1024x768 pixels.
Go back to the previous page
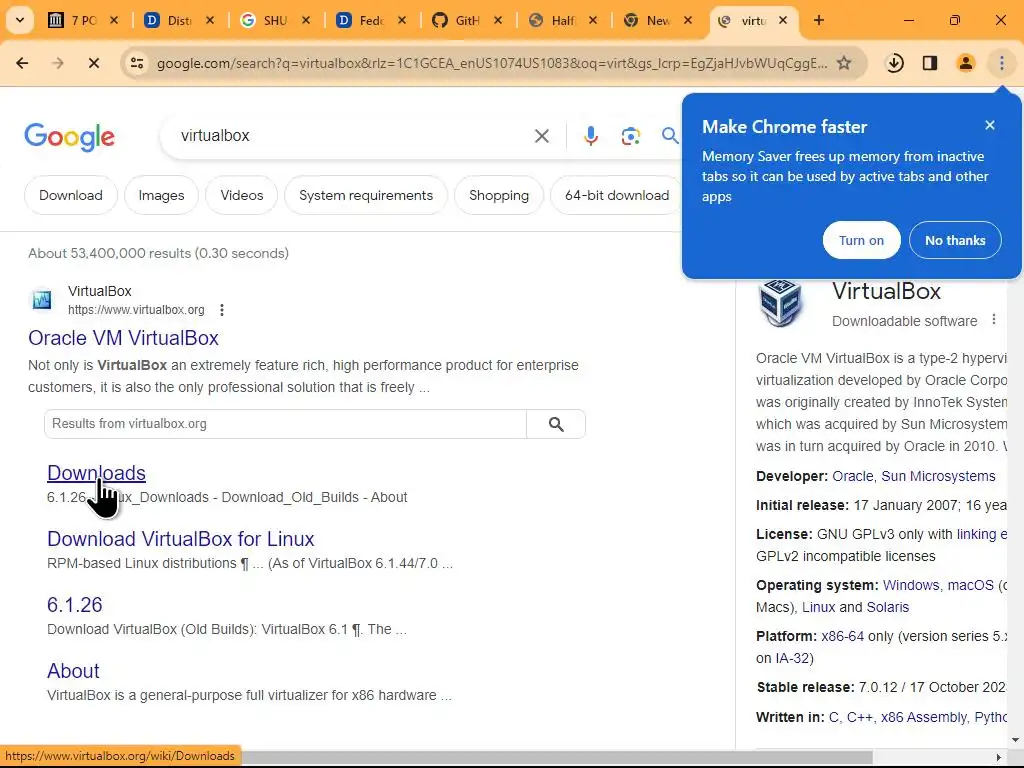22,63
